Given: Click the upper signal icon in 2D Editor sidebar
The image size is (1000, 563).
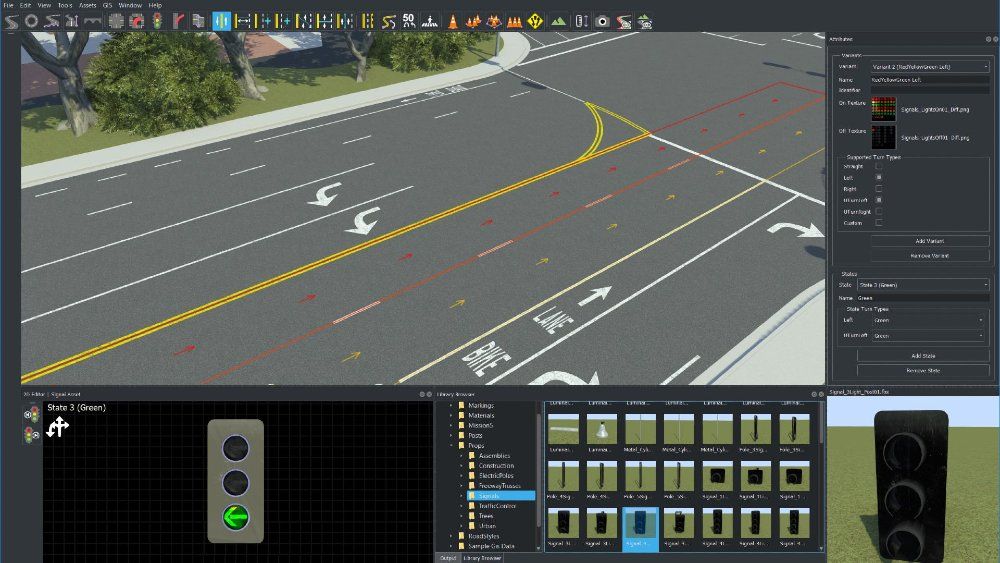Looking at the screenshot, I should (31, 415).
